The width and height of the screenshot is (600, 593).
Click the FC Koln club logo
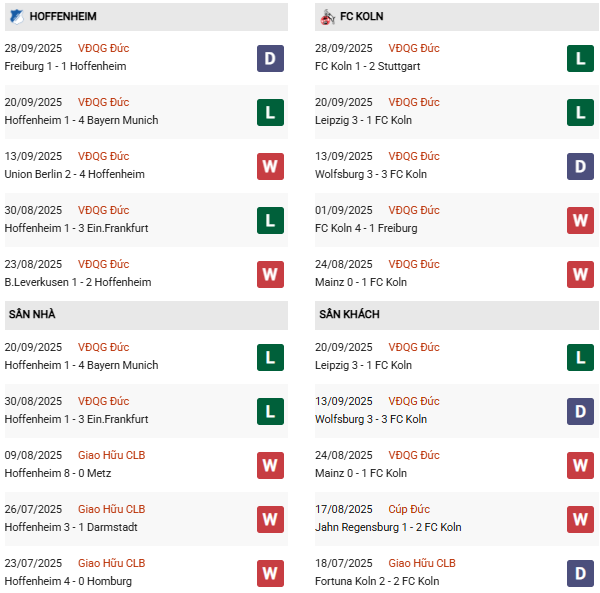coord(327,16)
